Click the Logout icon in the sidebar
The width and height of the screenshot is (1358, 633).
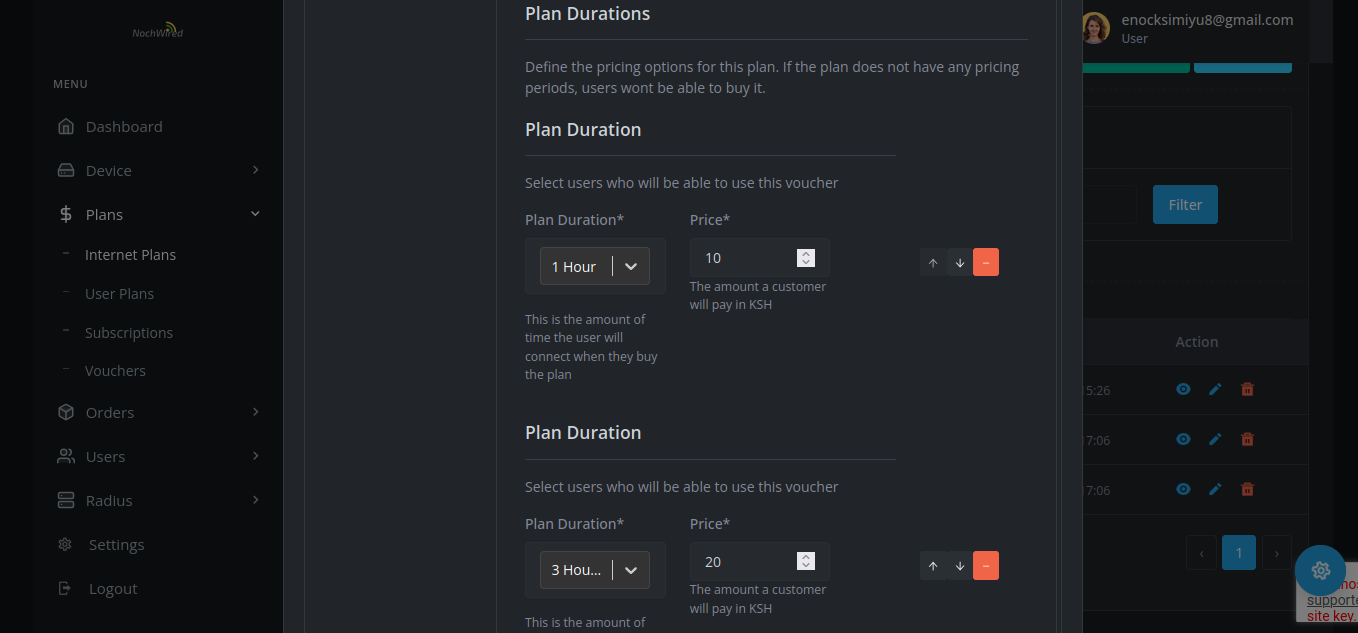65,588
